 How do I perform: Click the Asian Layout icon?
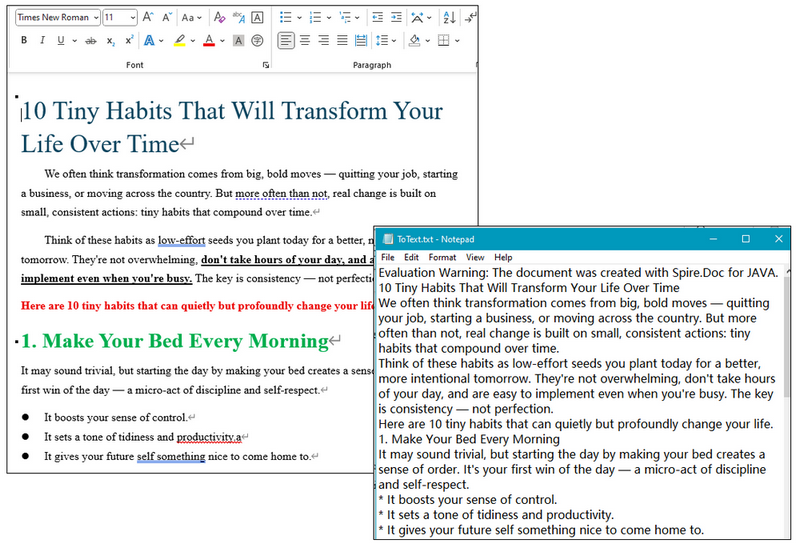(417, 17)
